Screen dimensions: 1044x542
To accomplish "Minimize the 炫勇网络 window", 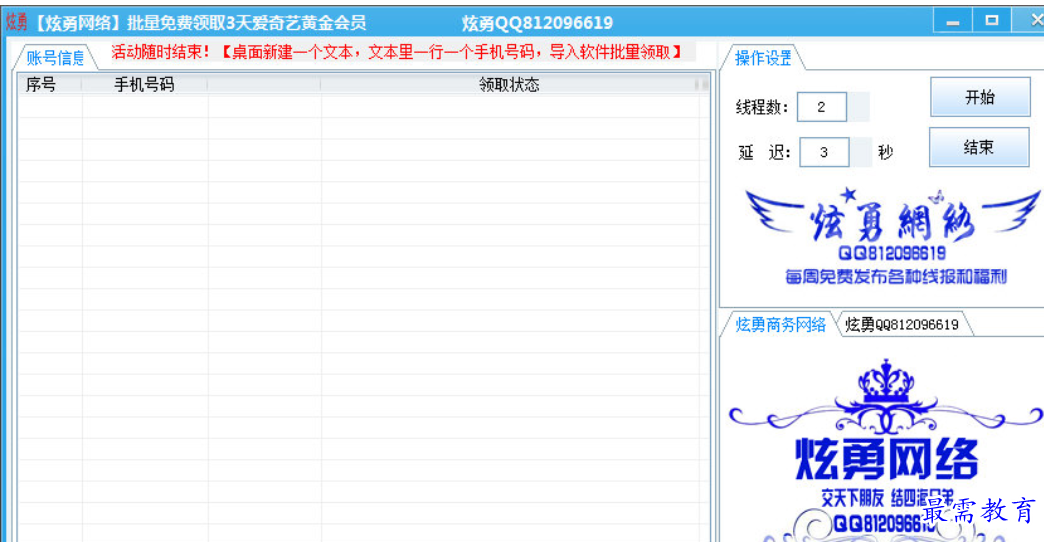I will [x=953, y=21].
